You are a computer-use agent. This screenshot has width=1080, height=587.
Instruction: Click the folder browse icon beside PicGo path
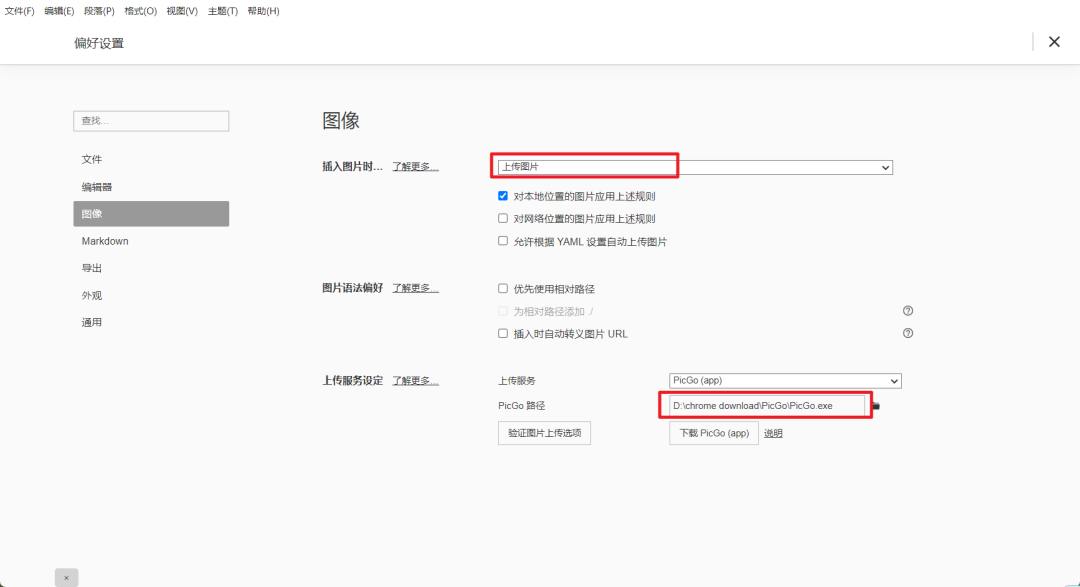pyautogui.click(x=876, y=406)
